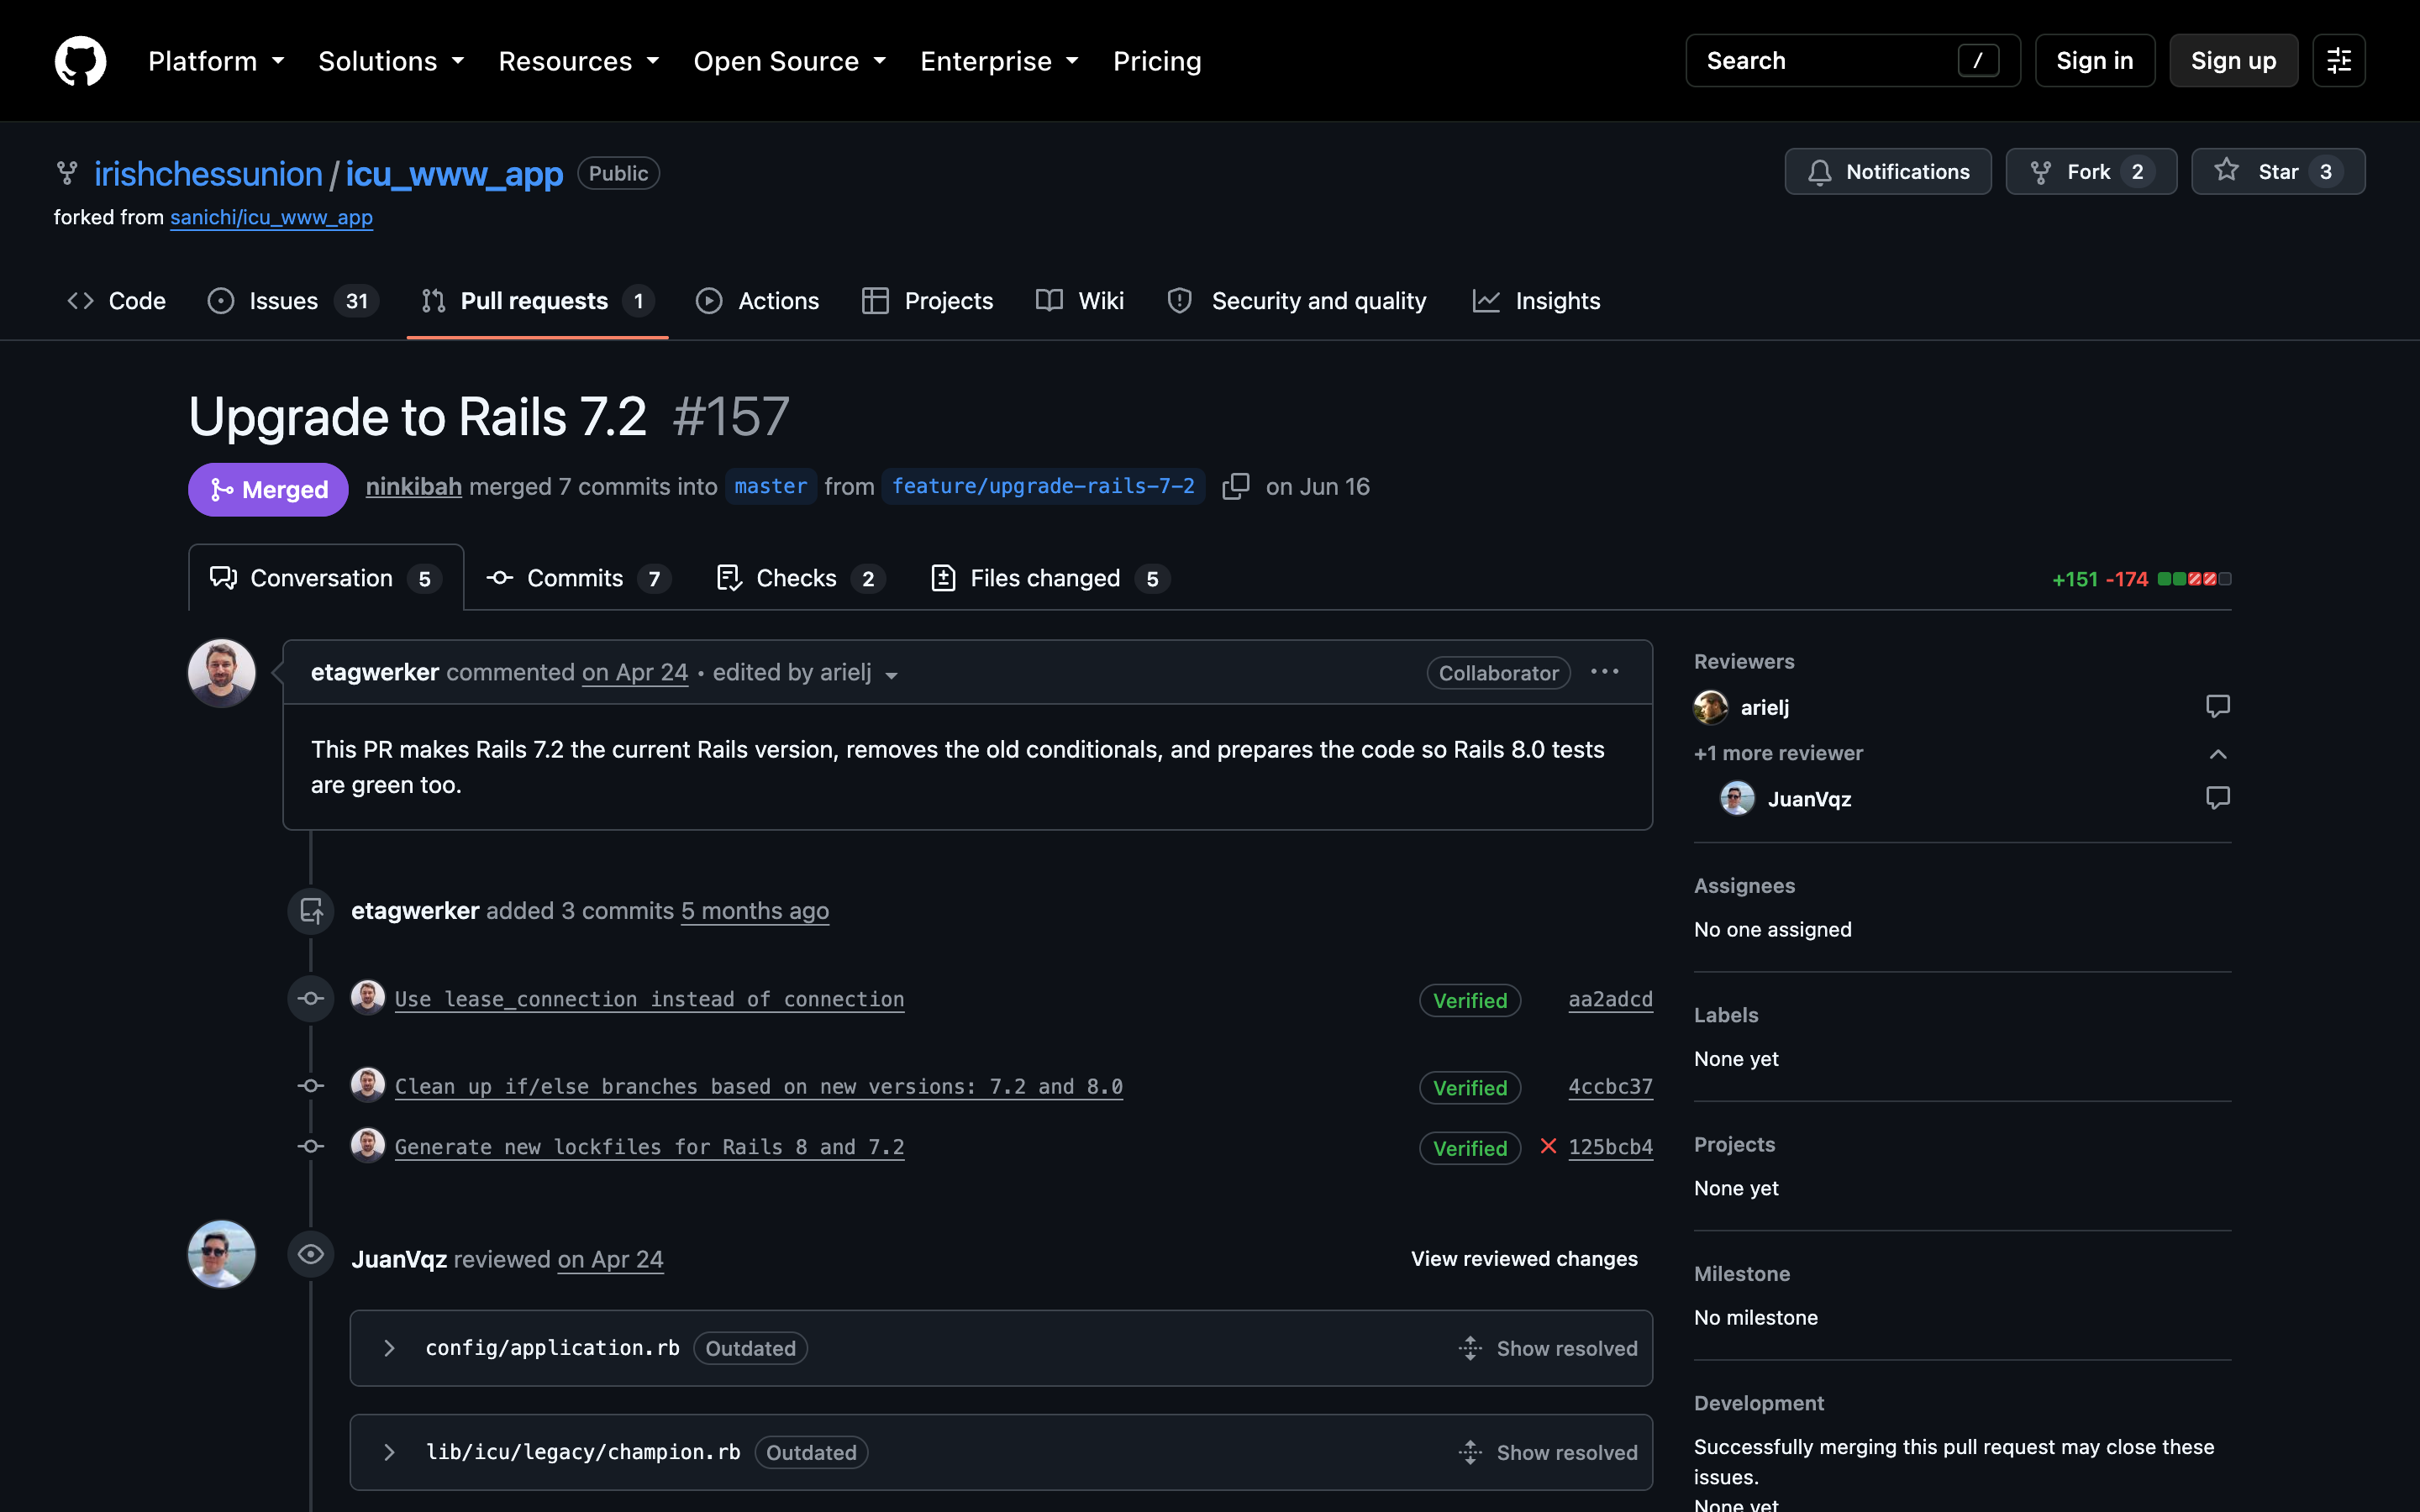Click the author avatar on the lockfiles commit
Image resolution: width=2420 pixels, height=1512 pixels.
(368, 1145)
